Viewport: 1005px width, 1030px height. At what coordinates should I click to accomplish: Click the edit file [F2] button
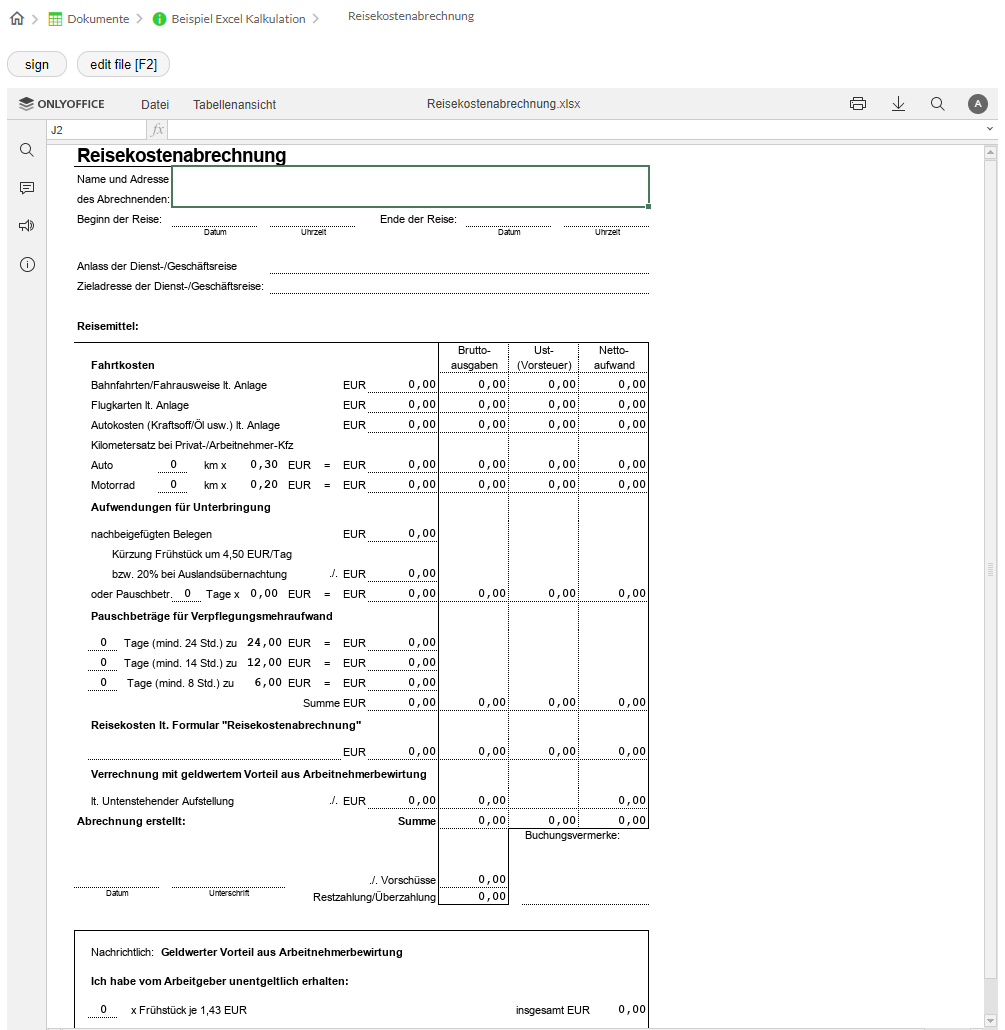click(123, 64)
